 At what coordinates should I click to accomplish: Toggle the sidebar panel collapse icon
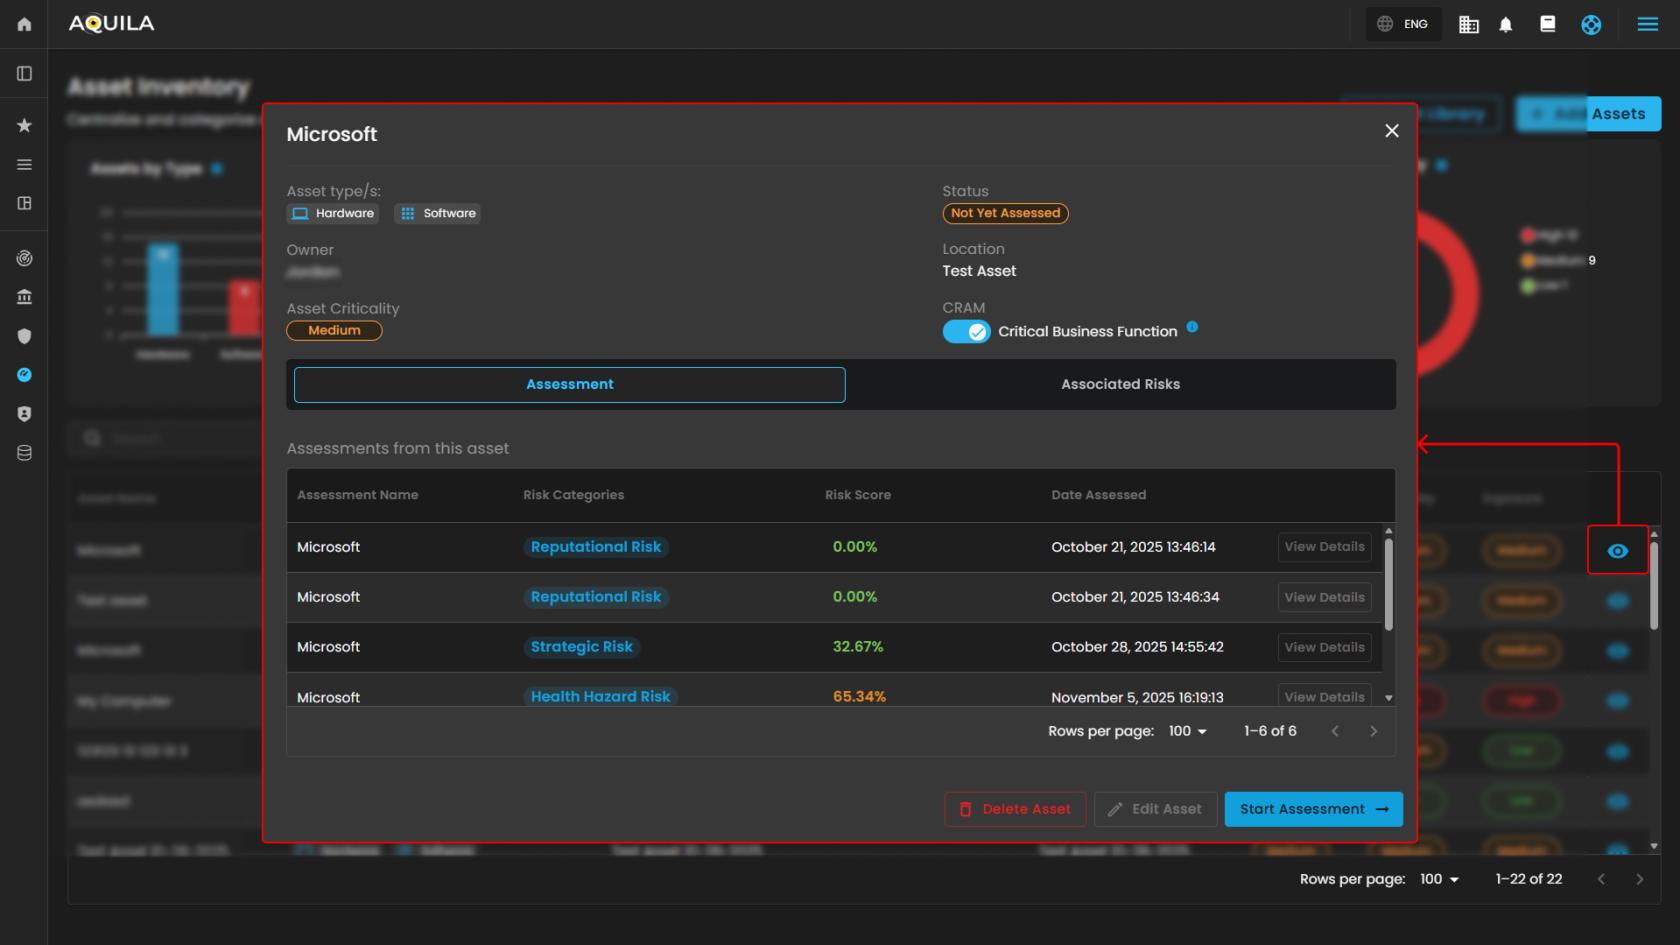tap(24, 74)
